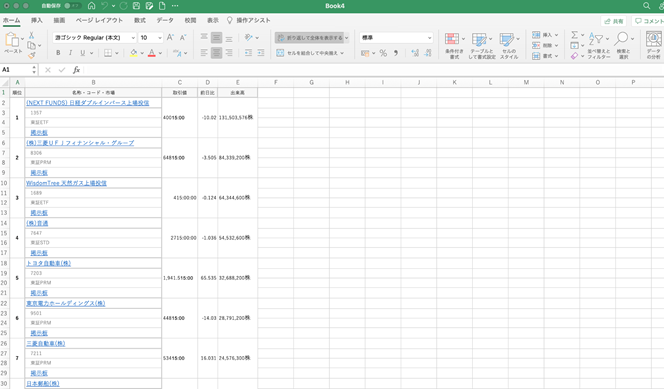This screenshot has height=389, width=664.
Task: Open the Toyota Motor stock link
Action: [x=49, y=263]
